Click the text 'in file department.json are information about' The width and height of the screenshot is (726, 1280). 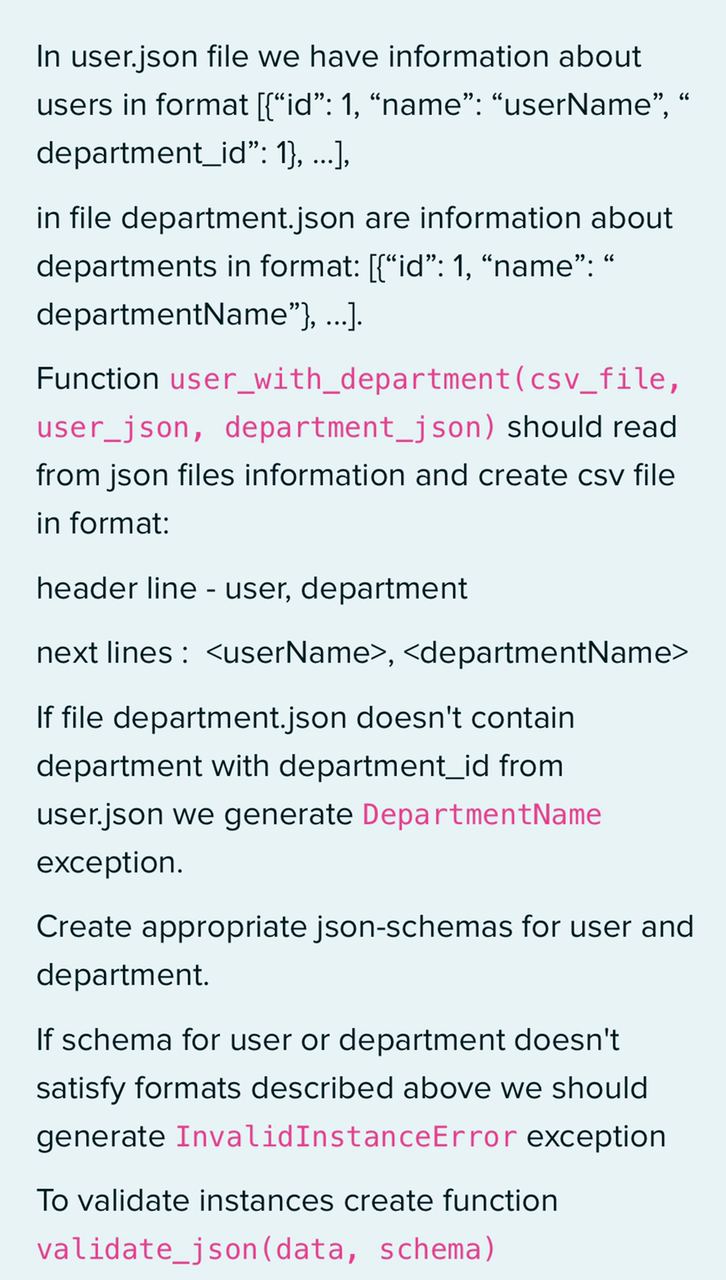click(355, 219)
